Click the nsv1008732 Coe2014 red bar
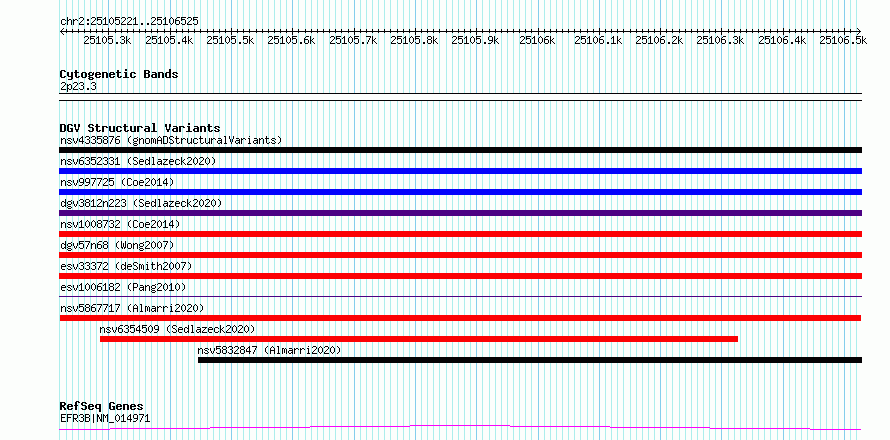 click(x=460, y=234)
